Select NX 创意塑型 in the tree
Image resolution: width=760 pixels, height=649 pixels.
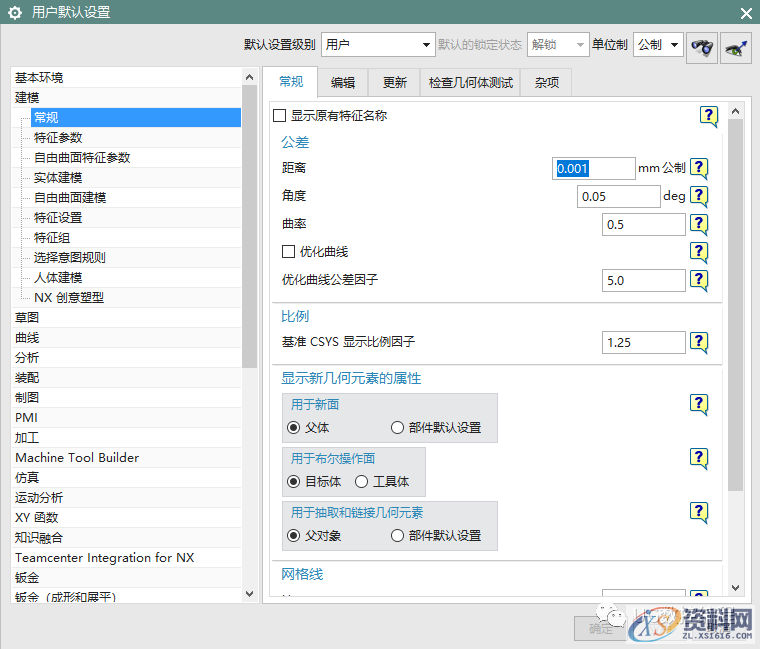[136, 298]
